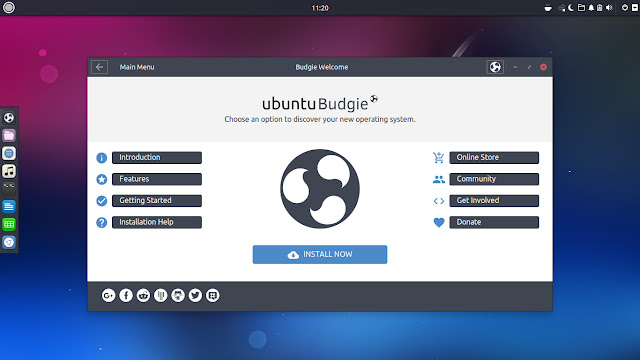Viewport: 640px width, 360px height.
Task: Open the Installation Help section
Action: [157, 222]
